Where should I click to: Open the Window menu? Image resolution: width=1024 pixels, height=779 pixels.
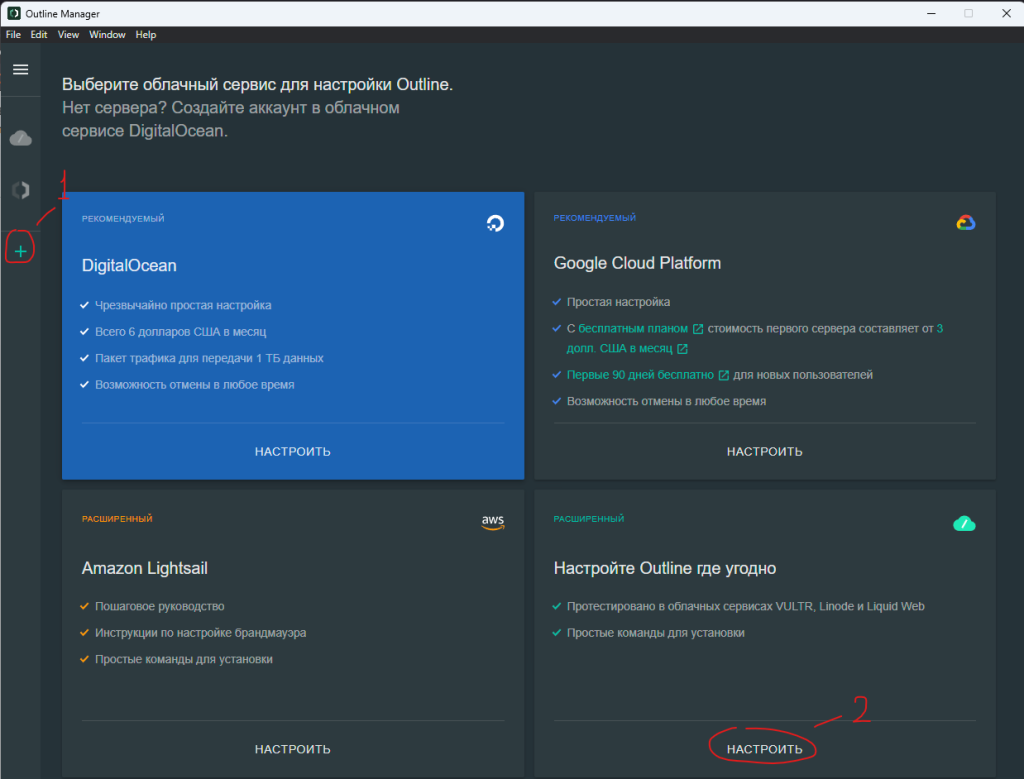point(107,35)
